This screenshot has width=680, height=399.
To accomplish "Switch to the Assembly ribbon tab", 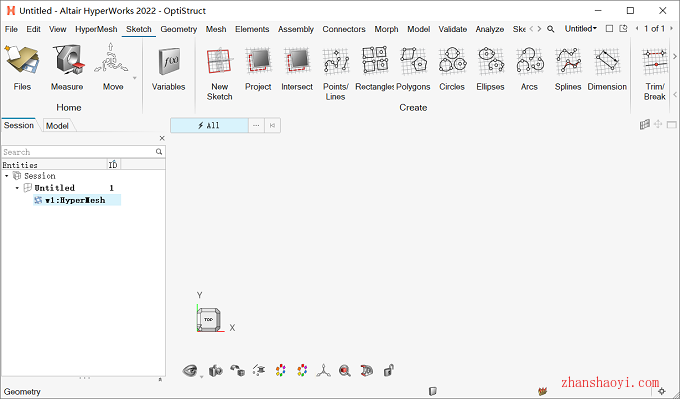I will 296,29.
